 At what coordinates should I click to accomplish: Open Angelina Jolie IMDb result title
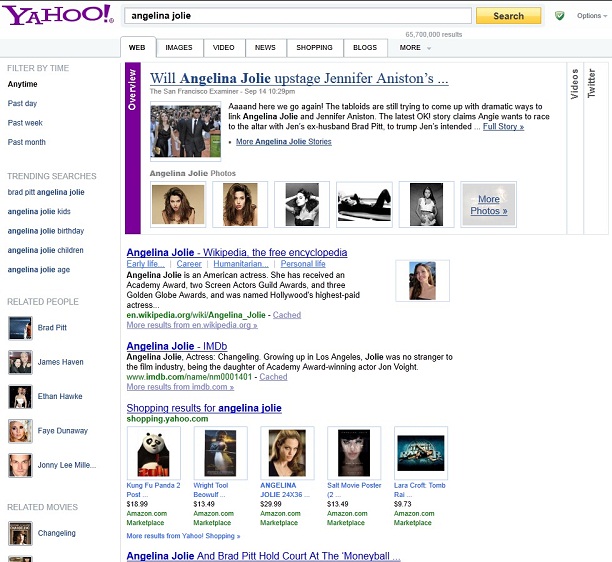177,346
